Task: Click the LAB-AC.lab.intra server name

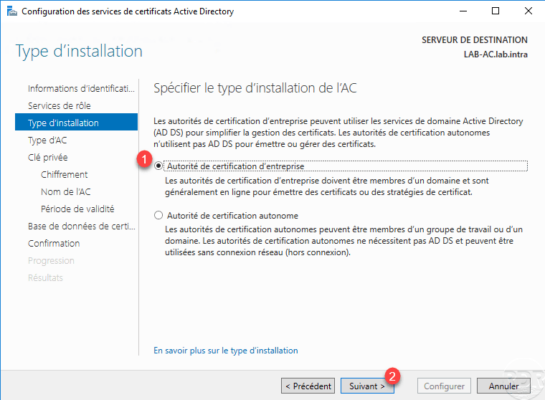Action: pyautogui.click(x=496, y=55)
